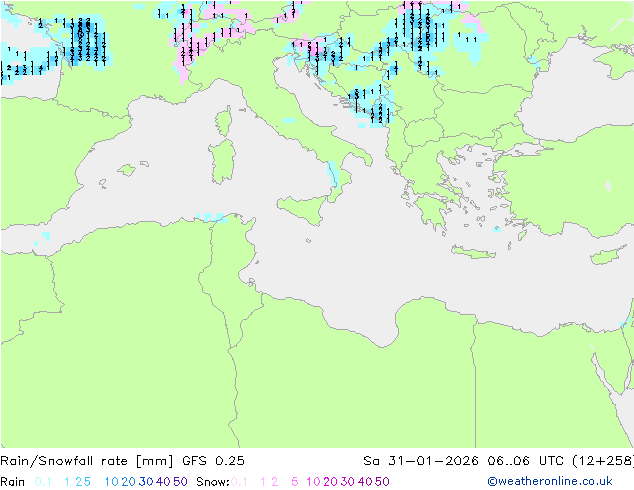Select the Rain legend 30 value

[x=146, y=482]
